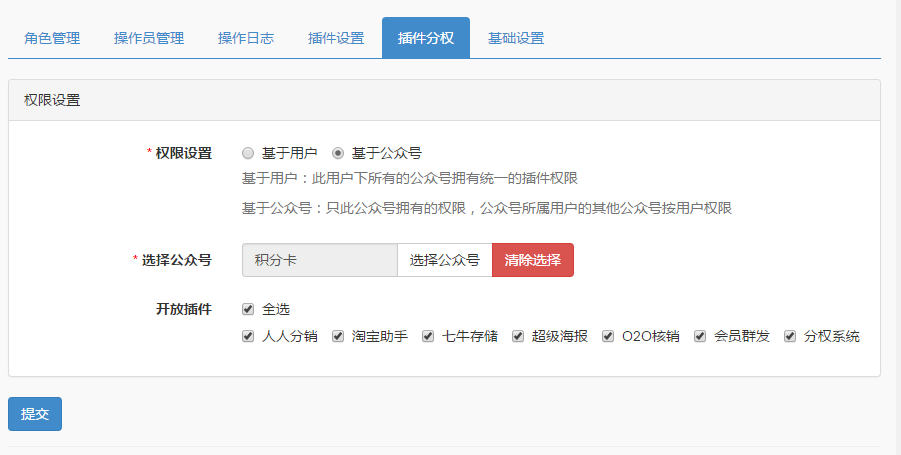Submit the form with 提交 button
The width and height of the screenshot is (901, 455).
click(x=35, y=414)
